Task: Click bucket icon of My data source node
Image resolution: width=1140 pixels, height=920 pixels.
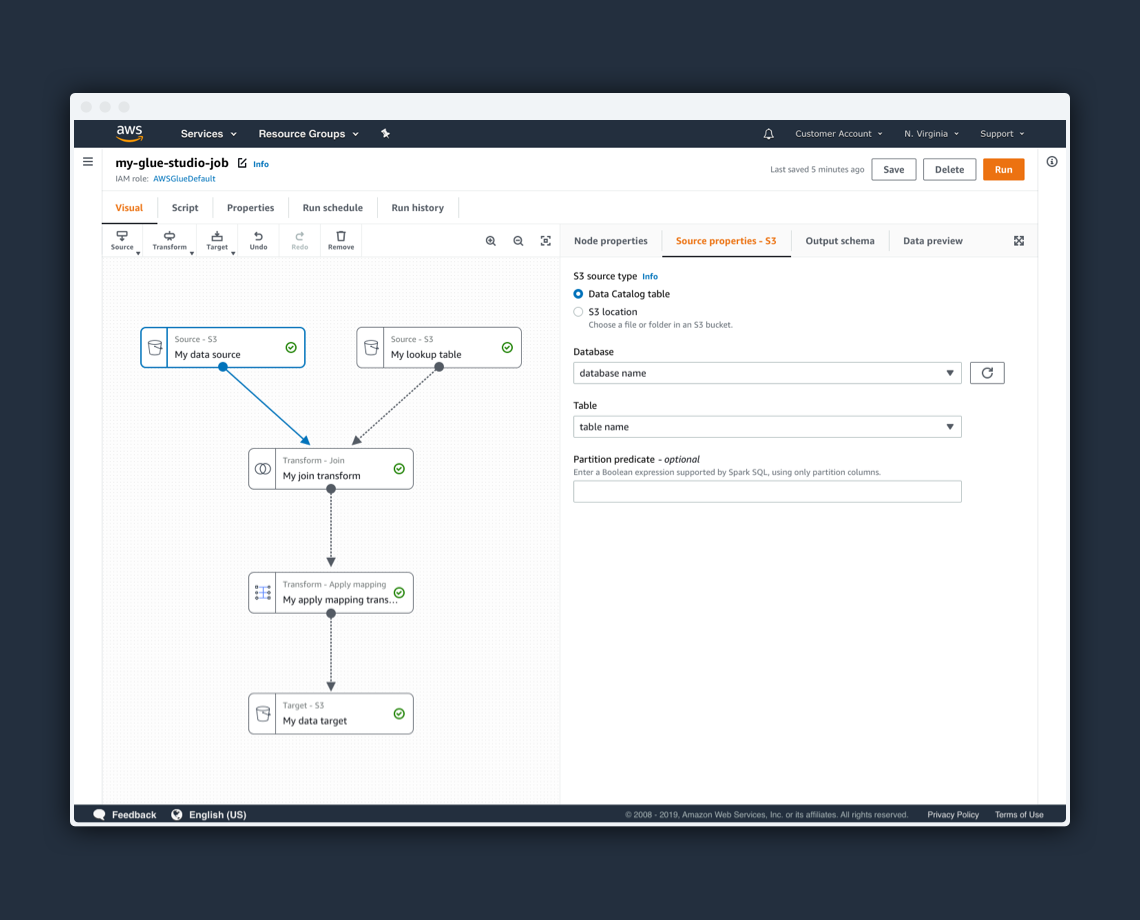Action: (x=154, y=348)
